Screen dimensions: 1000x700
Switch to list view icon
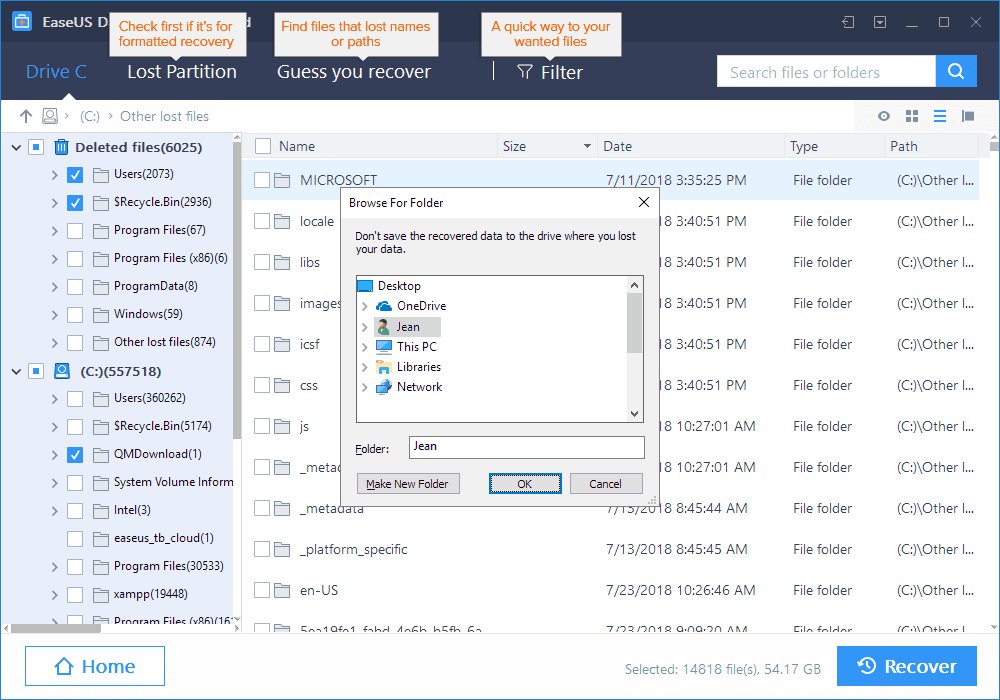pyautogui.click(x=940, y=116)
